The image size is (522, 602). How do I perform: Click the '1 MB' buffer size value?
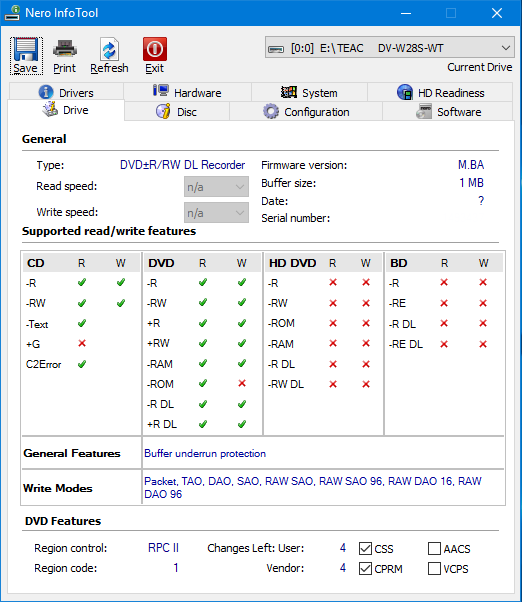click(x=471, y=183)
